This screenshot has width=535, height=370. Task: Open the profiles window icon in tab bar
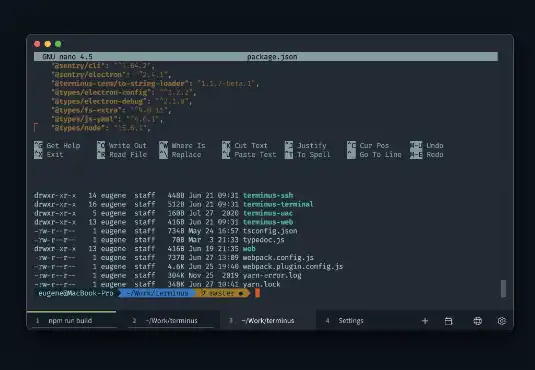448,321
